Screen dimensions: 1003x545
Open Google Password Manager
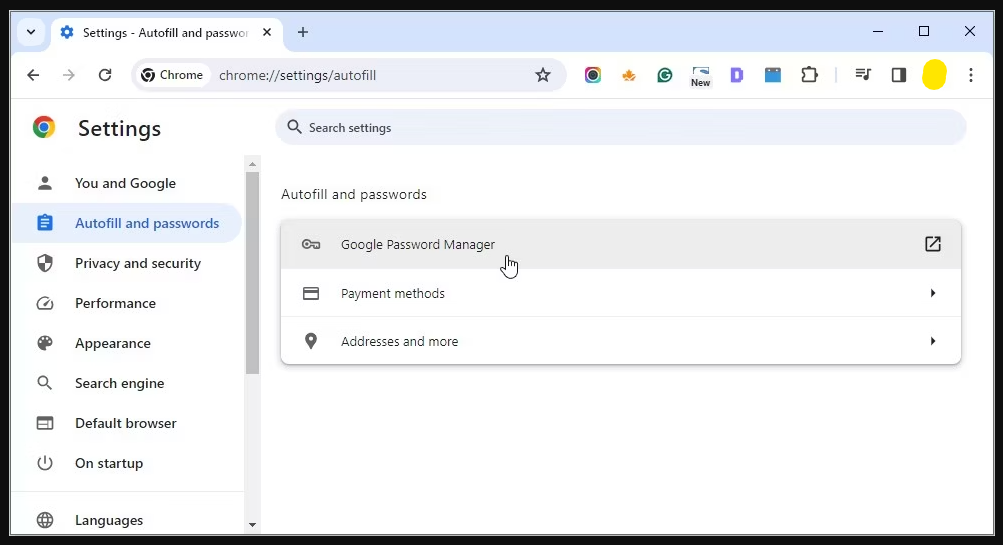click(x=620, y=244)
